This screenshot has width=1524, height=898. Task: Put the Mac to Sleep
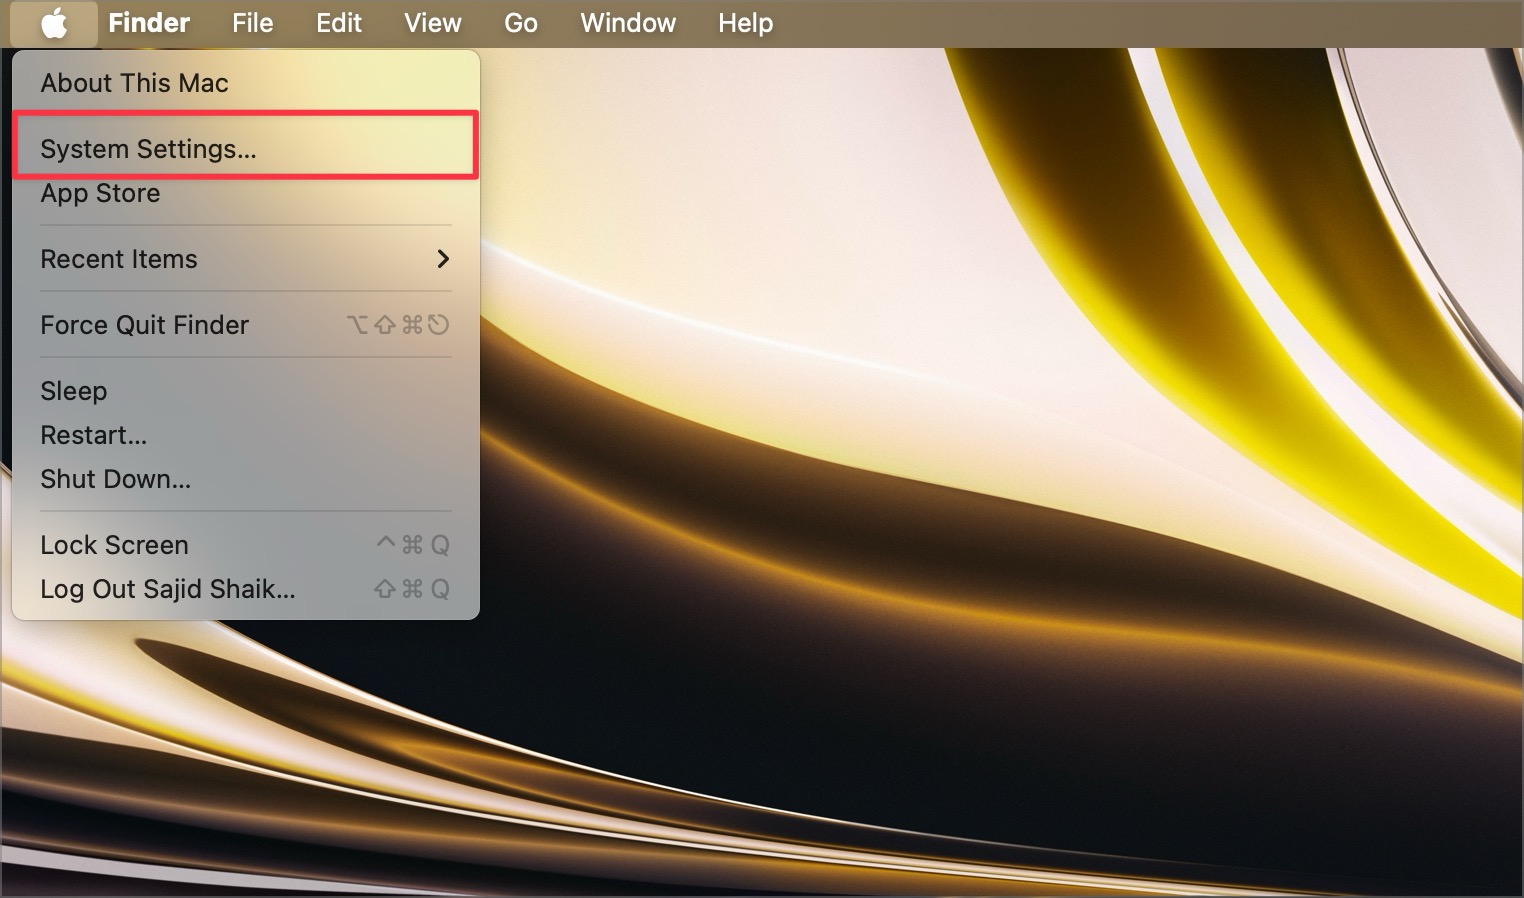73,391
